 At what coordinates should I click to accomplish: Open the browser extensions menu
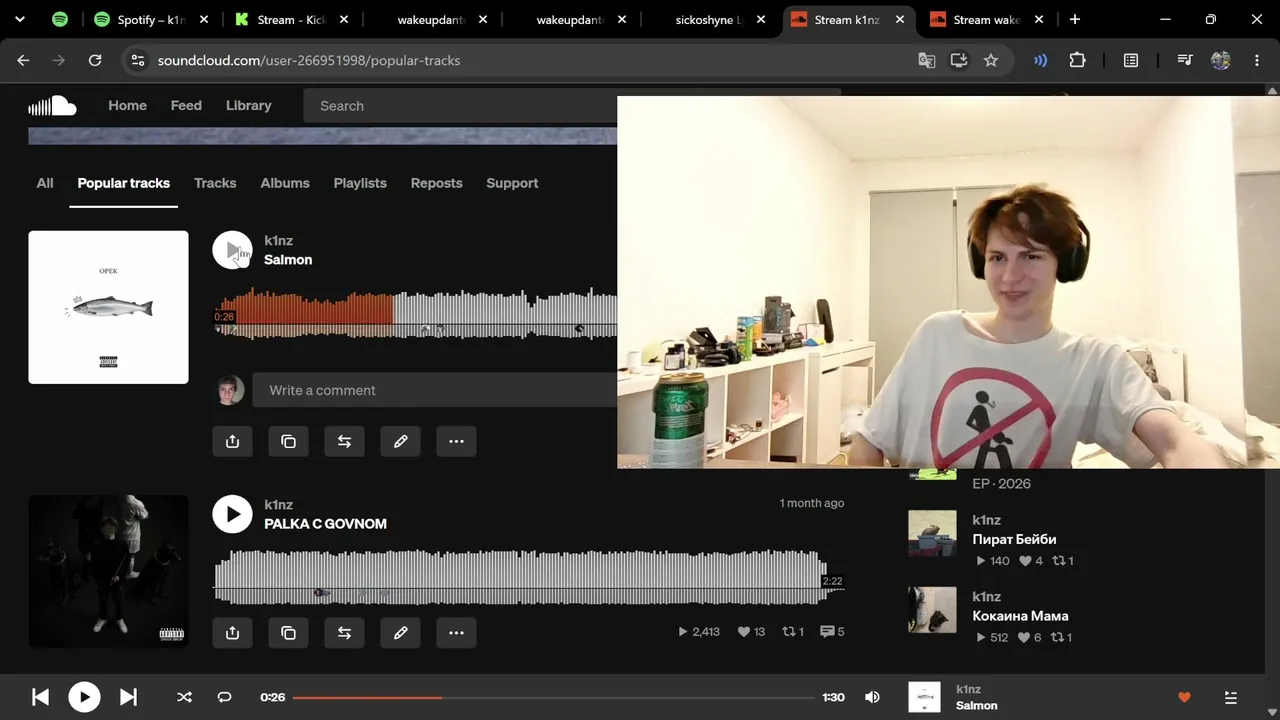point(1077,60)
